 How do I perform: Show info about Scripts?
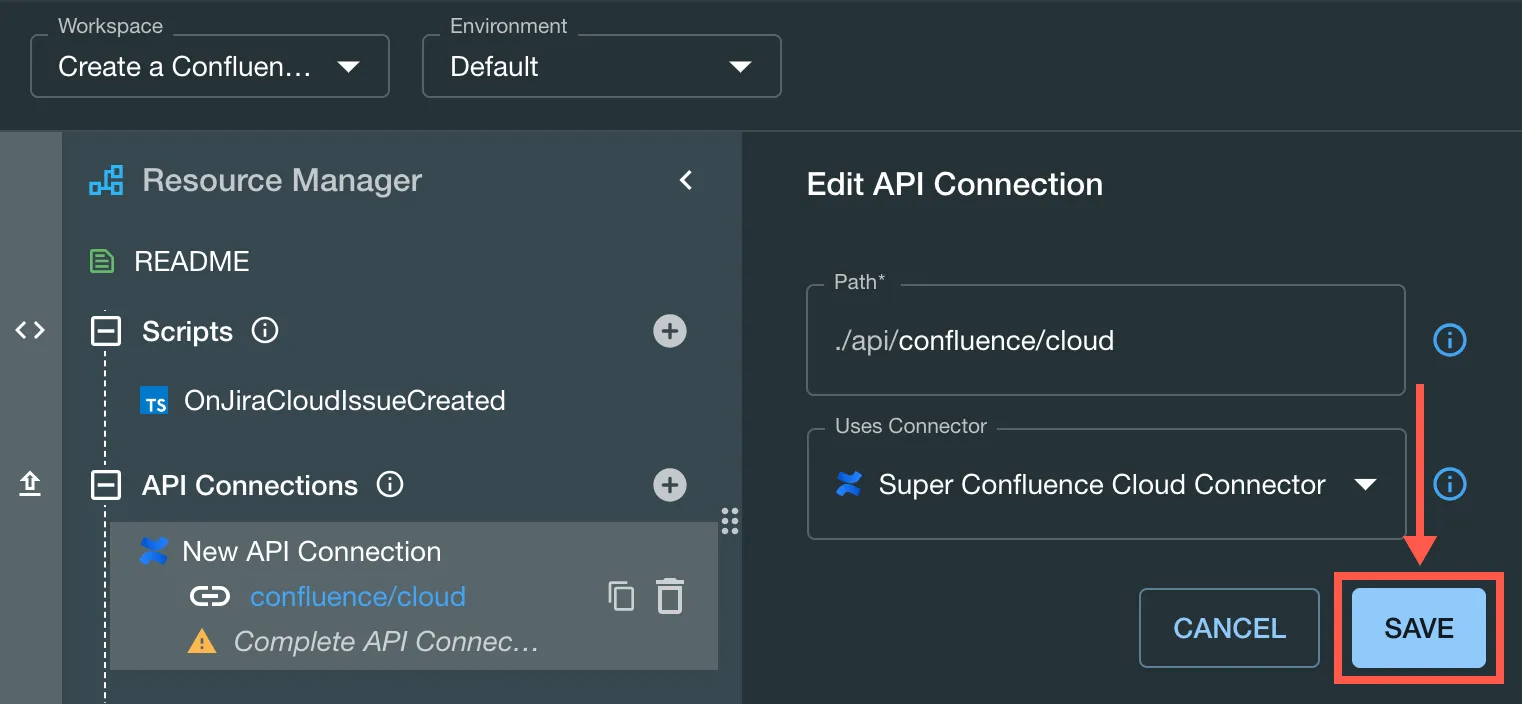click(265, 330)
